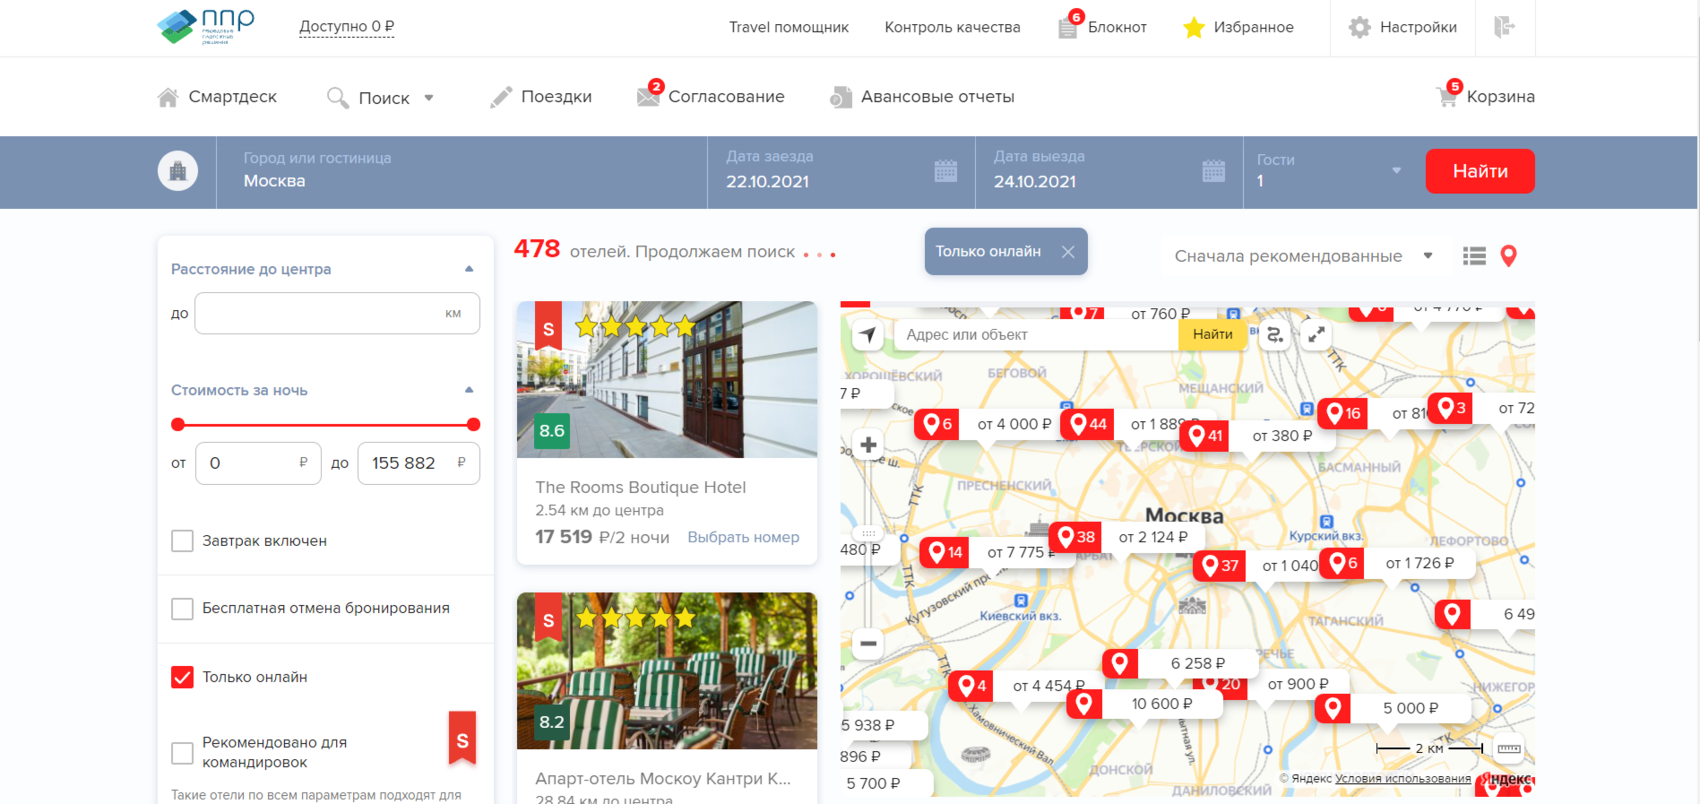Collapse the Расстояние до центра section
Screen dimensions: 1700x804
469,269
